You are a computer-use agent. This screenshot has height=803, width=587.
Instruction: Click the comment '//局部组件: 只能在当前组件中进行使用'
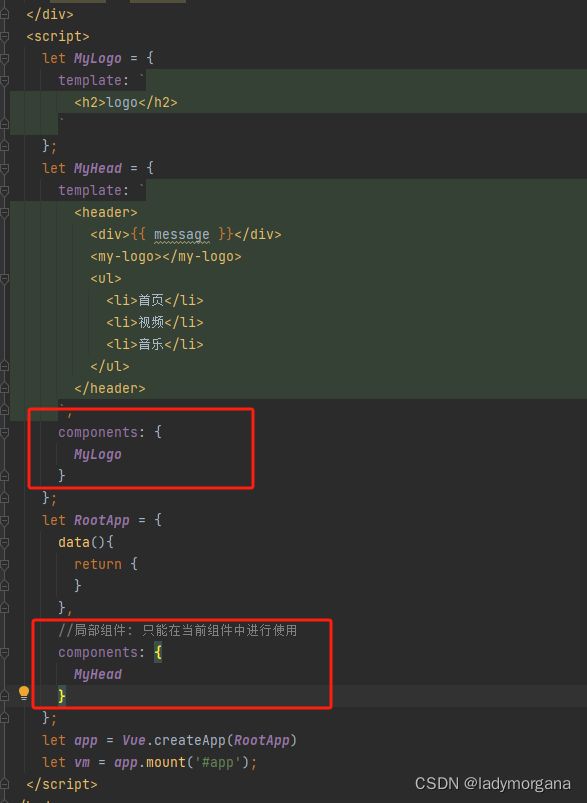(x=178, y=630)
